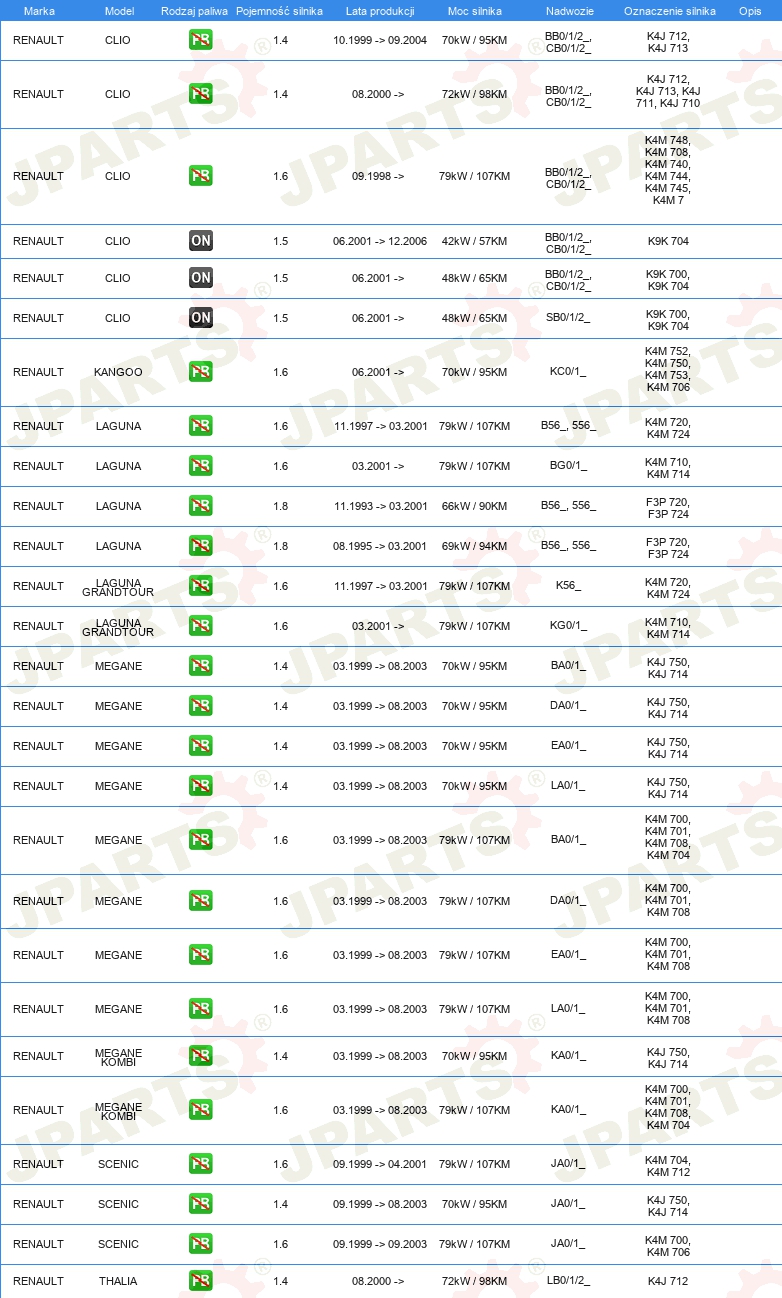Click the petrol icon for Megane 1.6 body LA0/1_
Viewport: 782px width, 1298px height.
(x=201, y=1009)
